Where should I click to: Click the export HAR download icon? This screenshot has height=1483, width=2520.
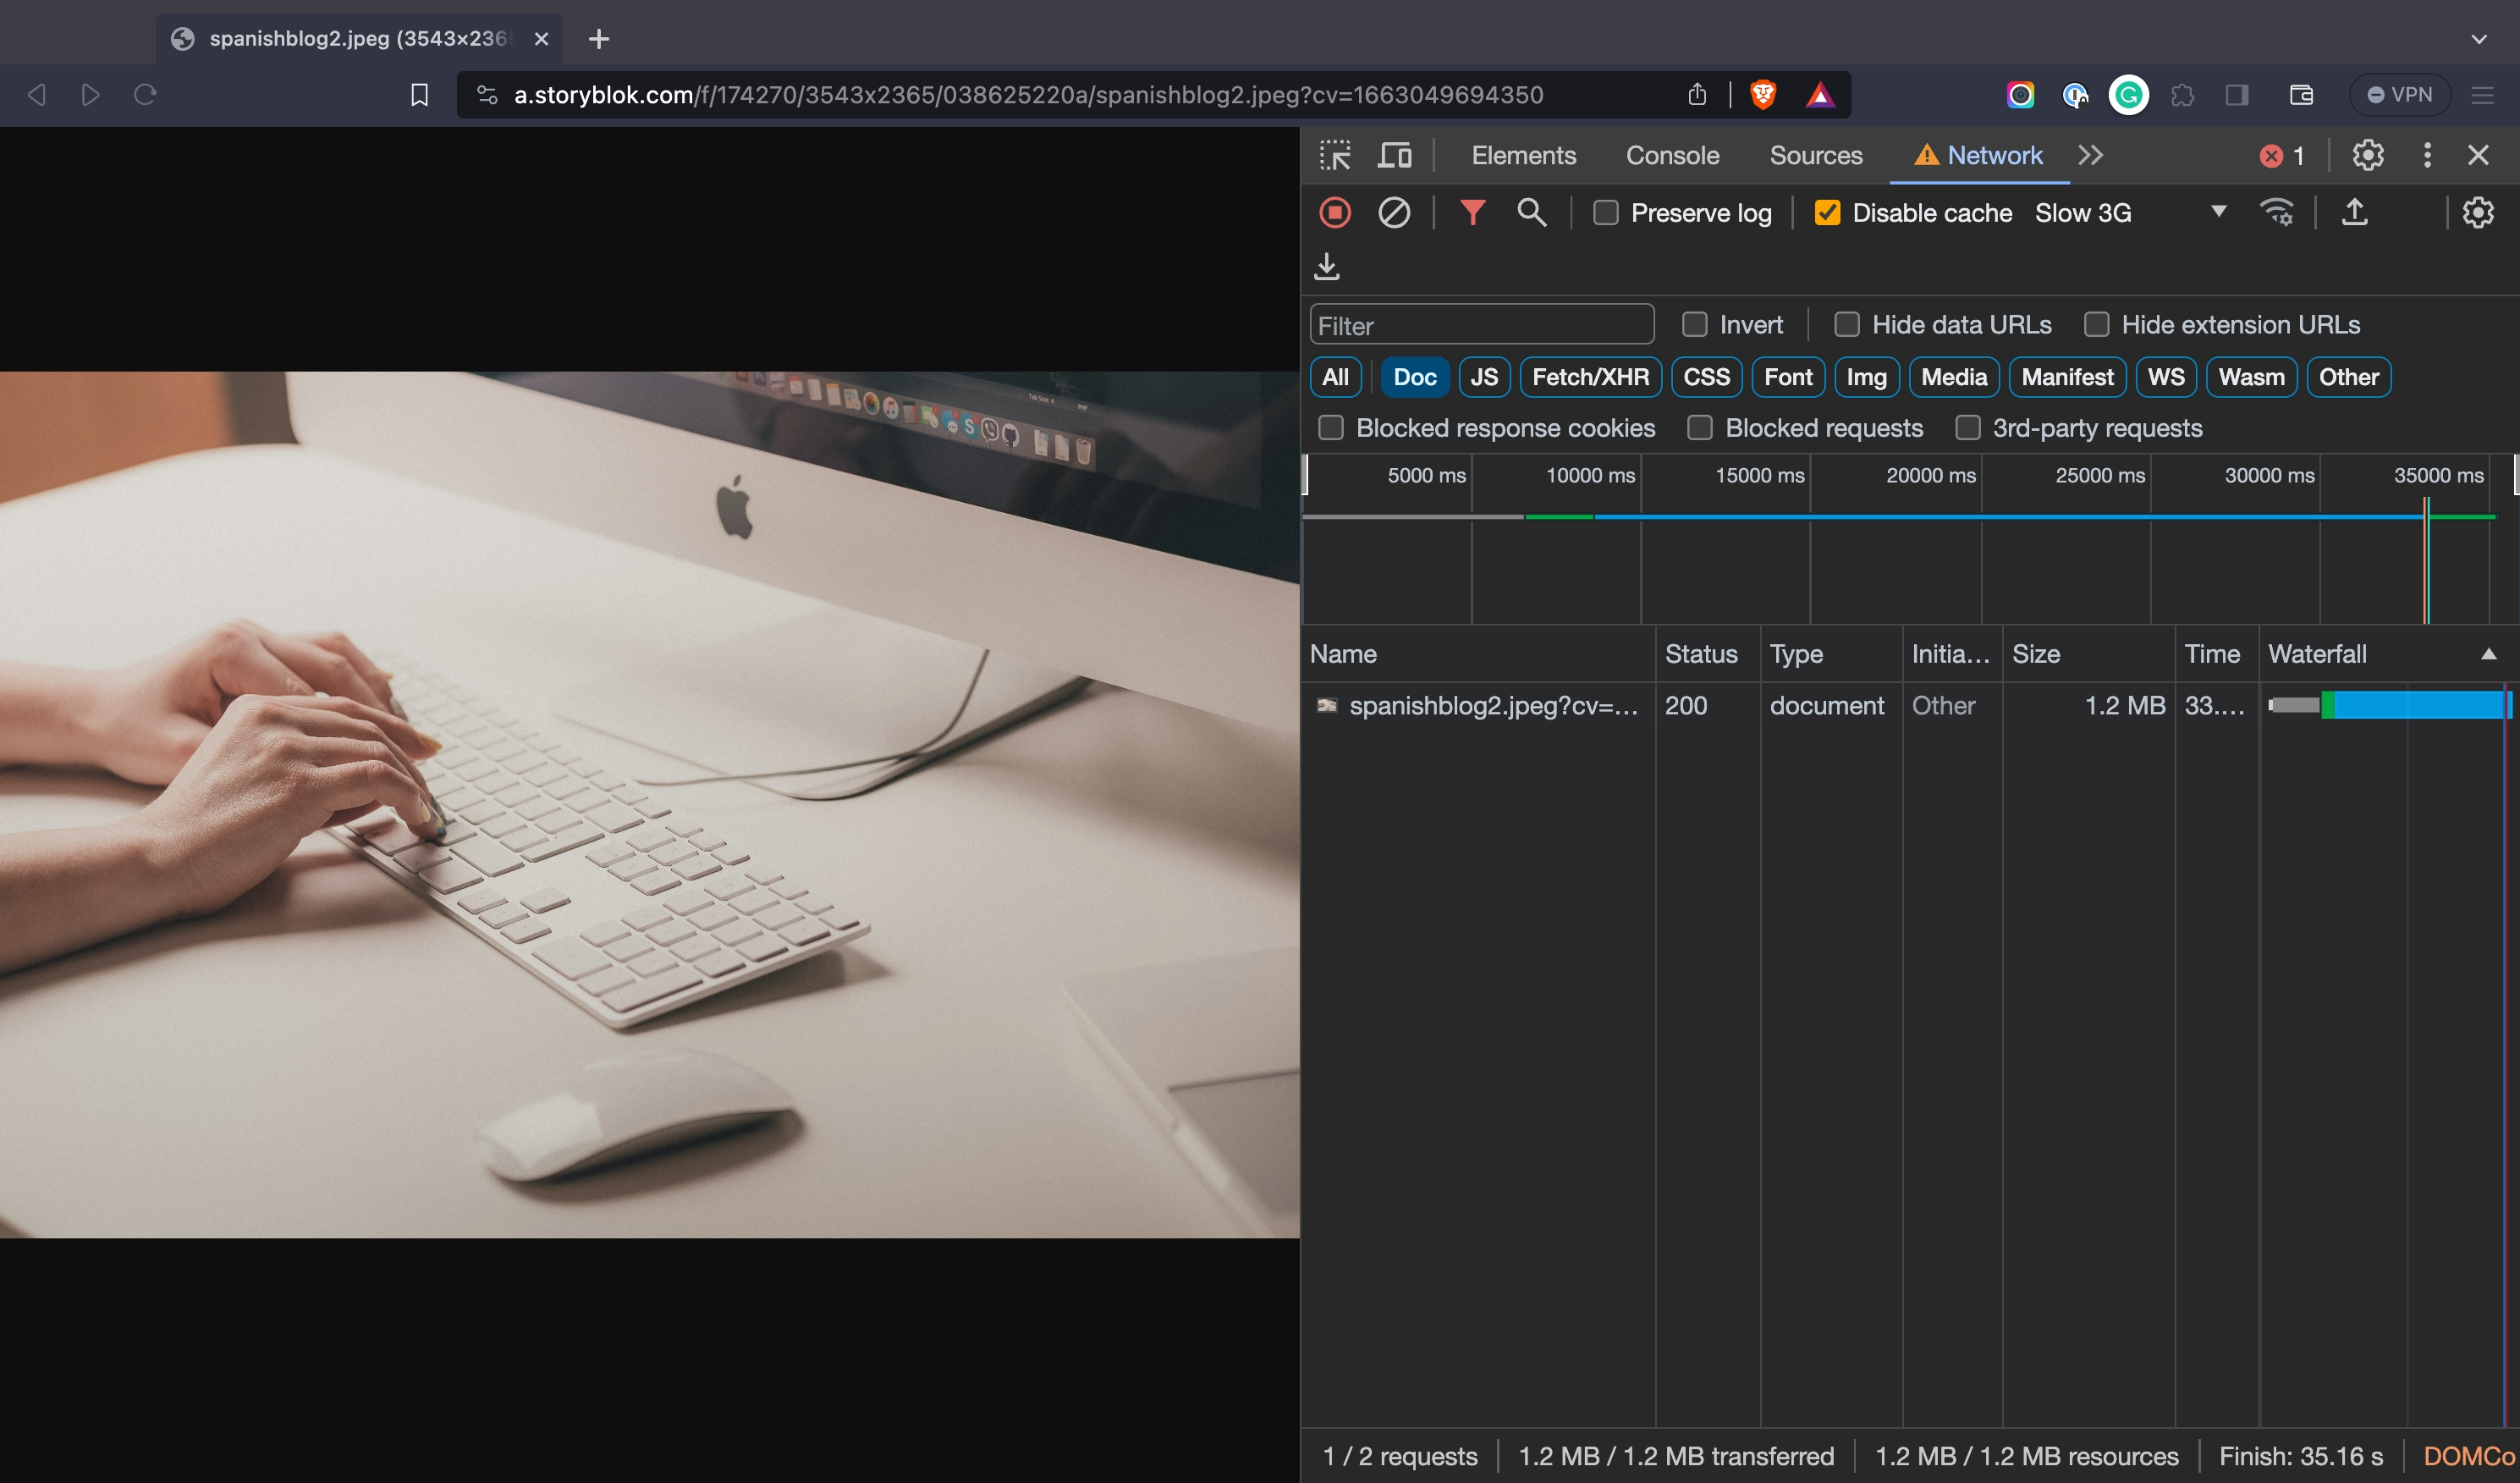[x=1327, y=267]
